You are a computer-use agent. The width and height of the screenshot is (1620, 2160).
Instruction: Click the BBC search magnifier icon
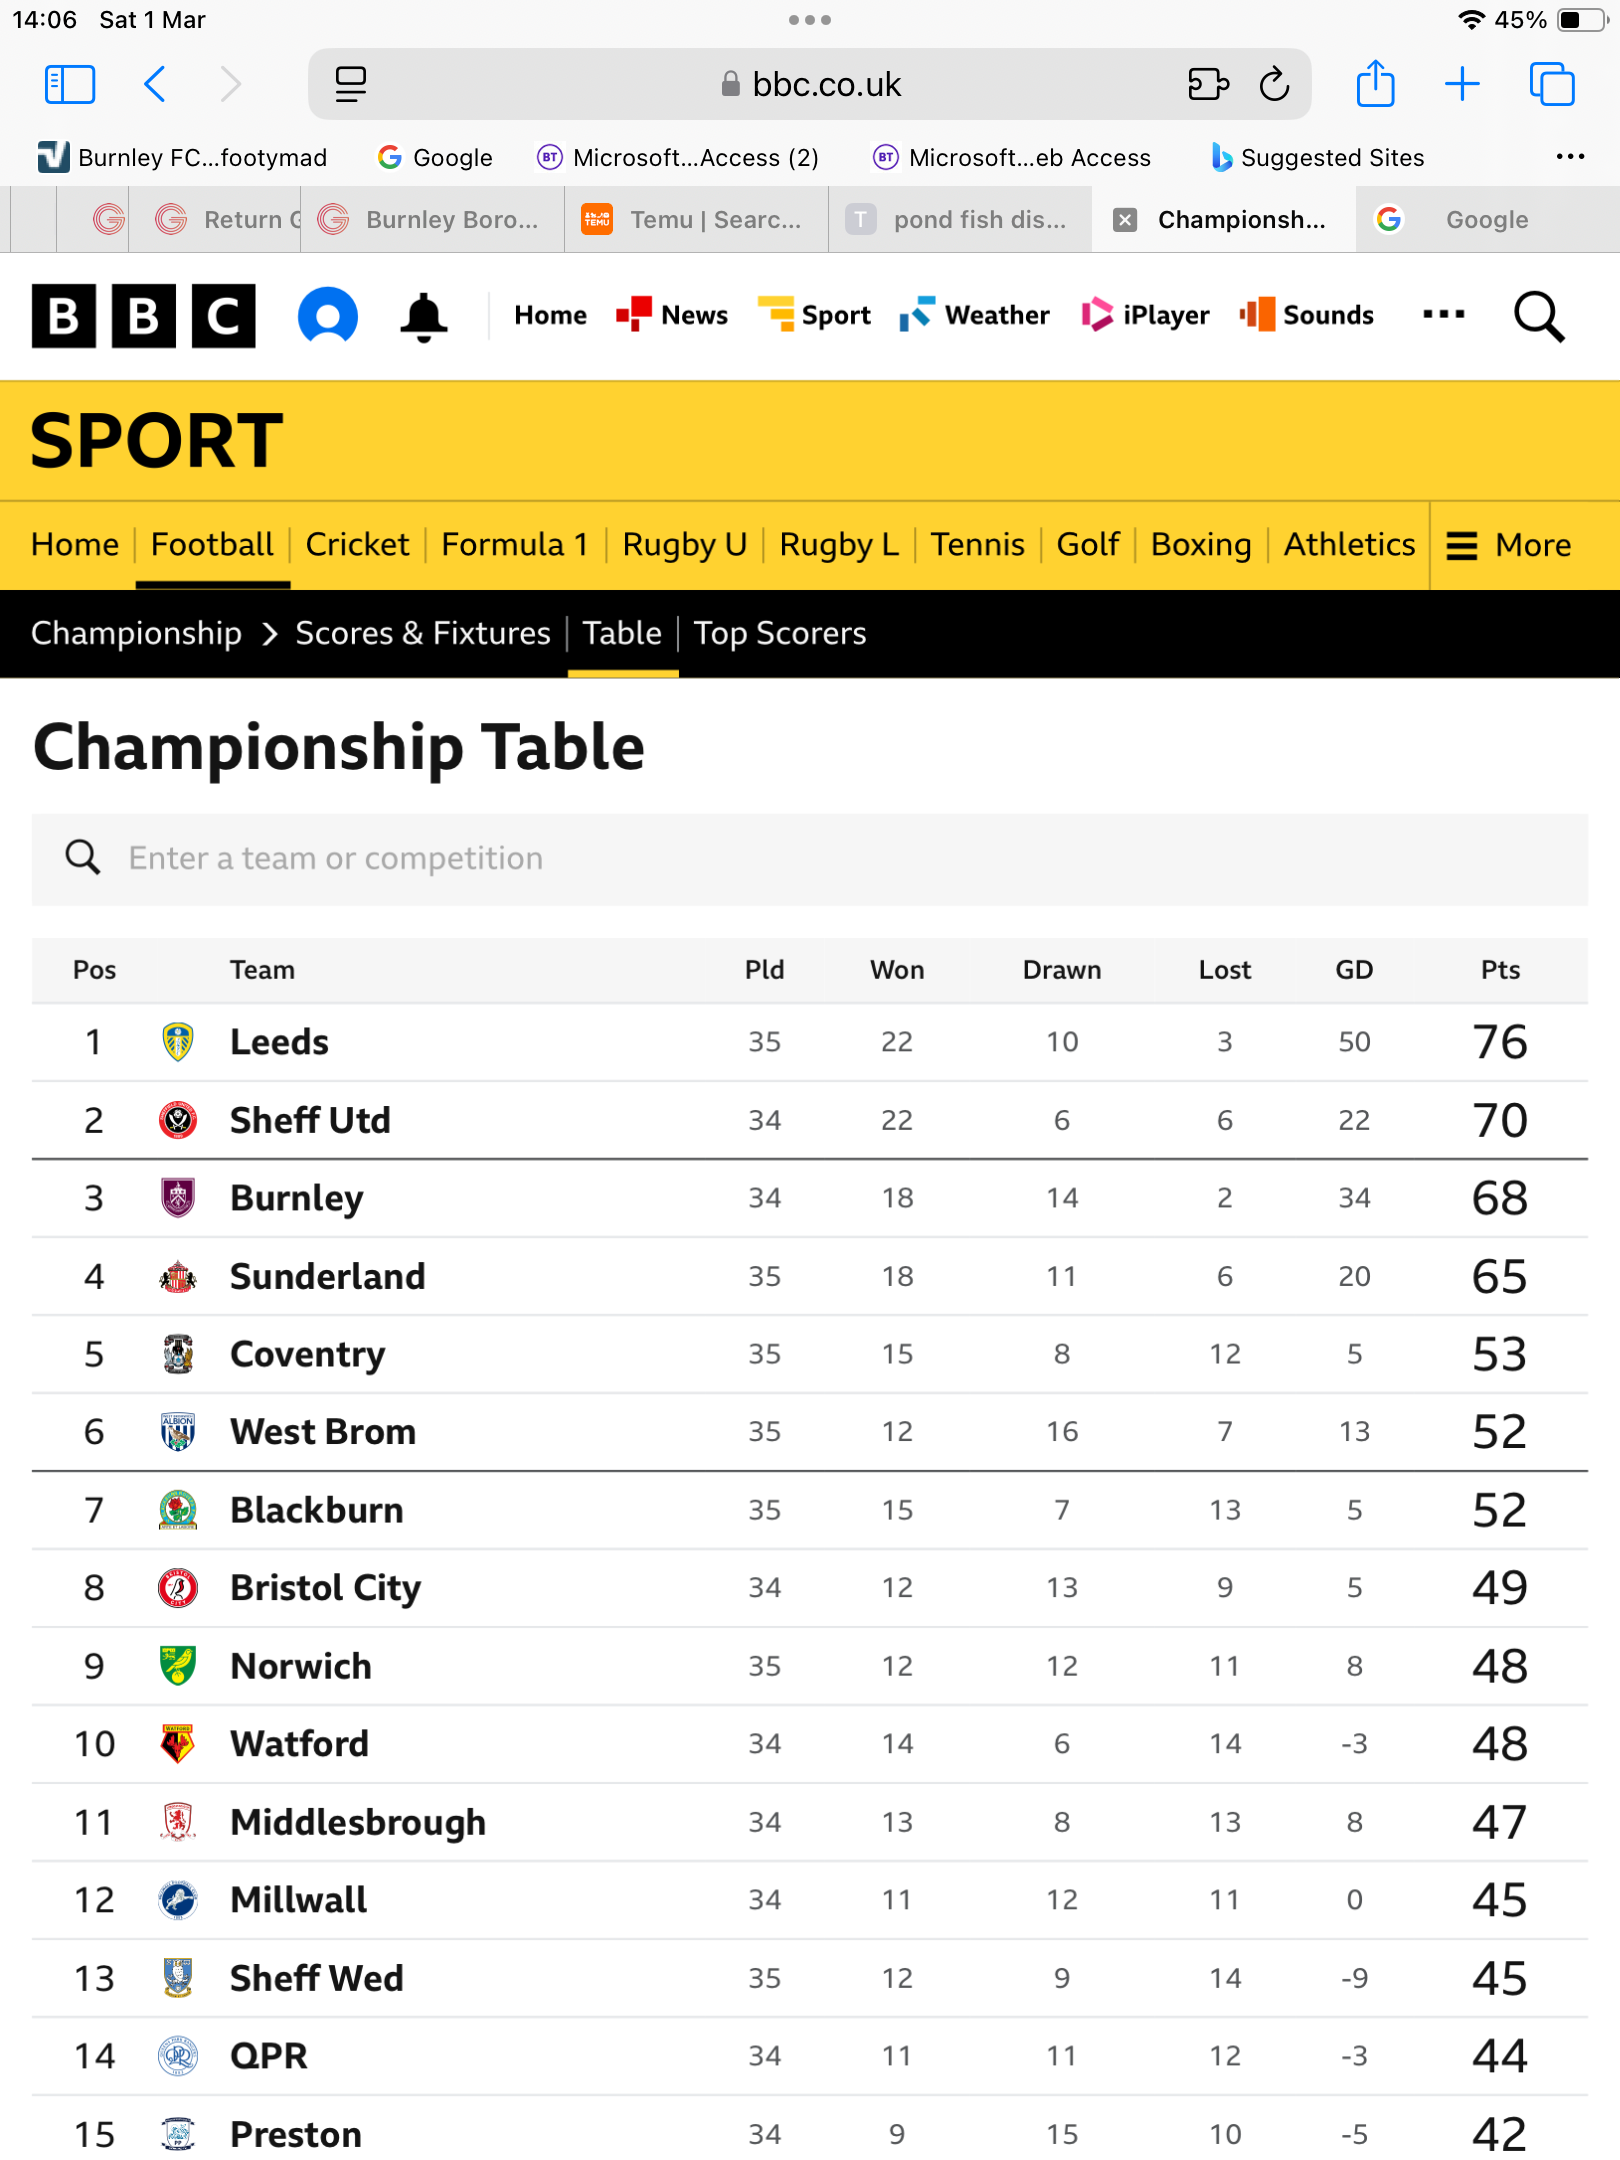point(1538,316)
